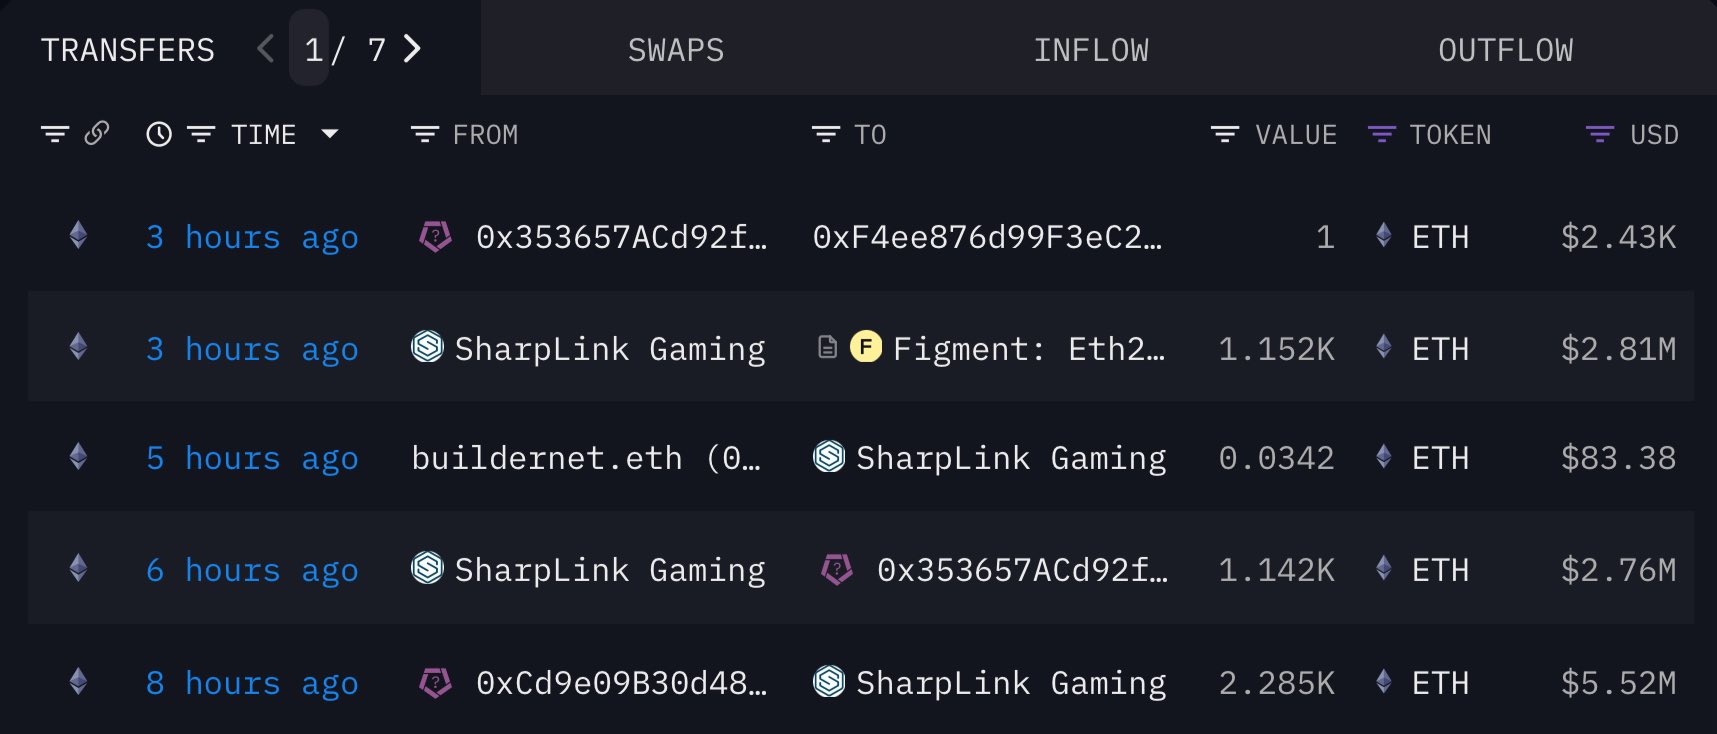Image resolution: width=1717 pixels, height=734 pixels.
Task: Go to next transfers page
Action: click(x=412, y=48)
